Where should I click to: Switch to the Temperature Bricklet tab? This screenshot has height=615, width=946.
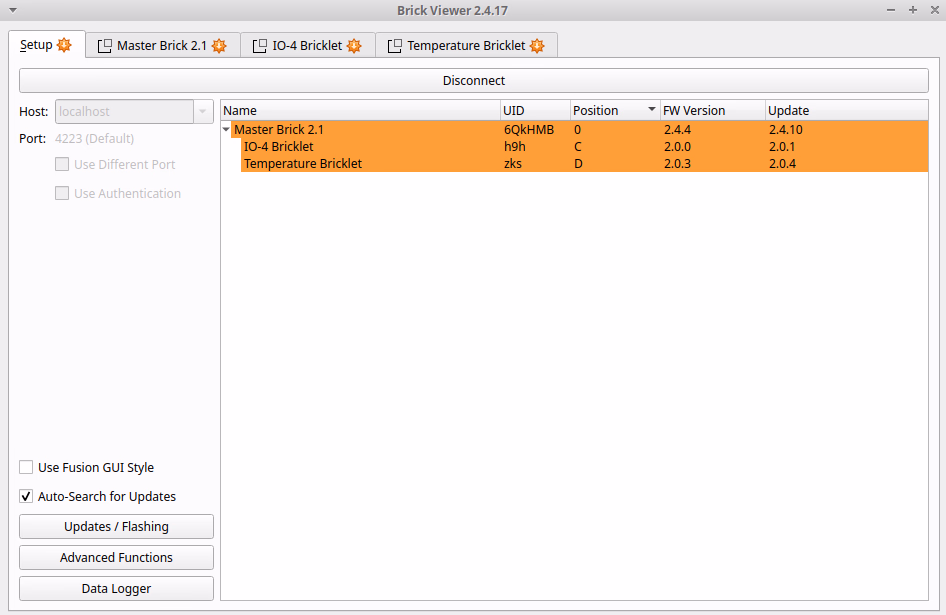coord(465,46)
